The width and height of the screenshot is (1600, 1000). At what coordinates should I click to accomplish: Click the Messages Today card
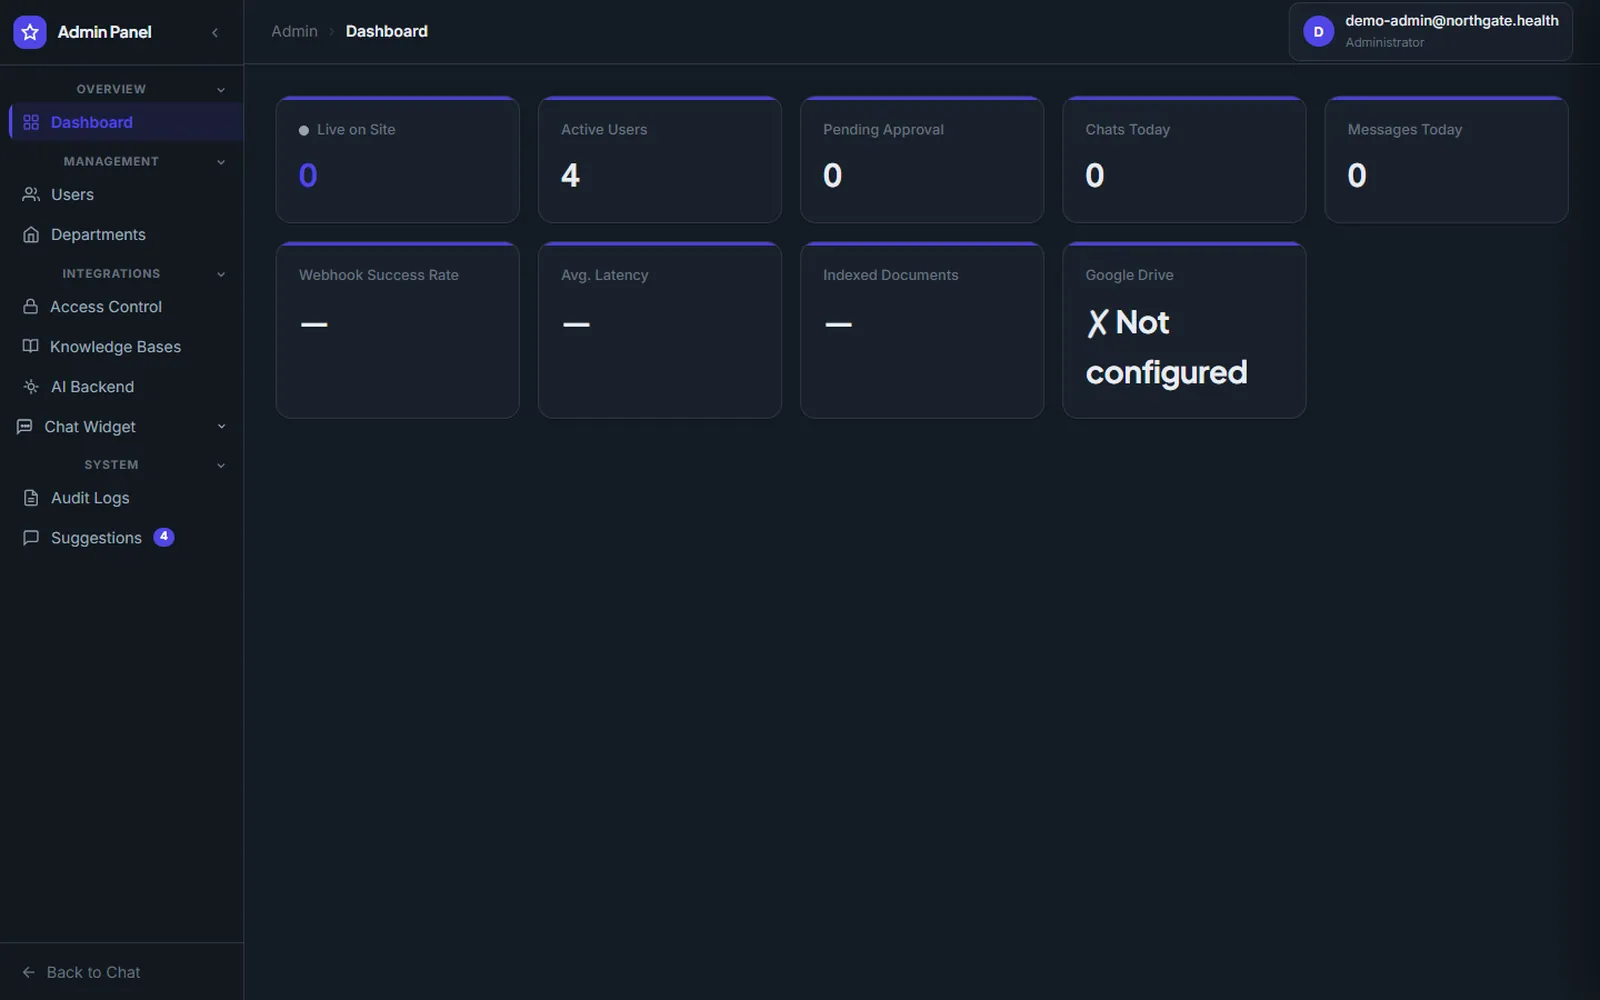click(x=1446, y=159)
